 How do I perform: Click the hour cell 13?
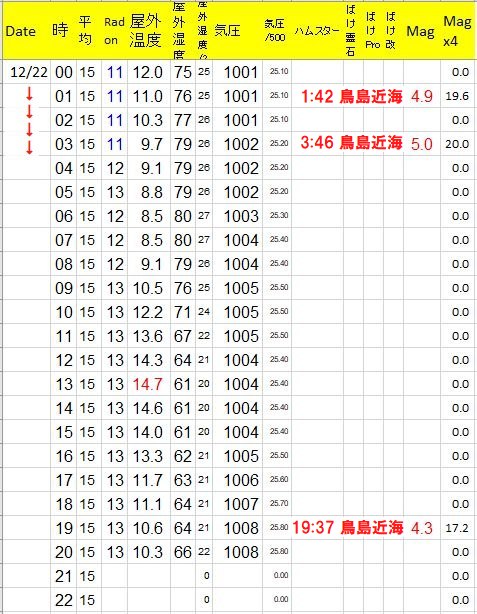pos(64,384)
